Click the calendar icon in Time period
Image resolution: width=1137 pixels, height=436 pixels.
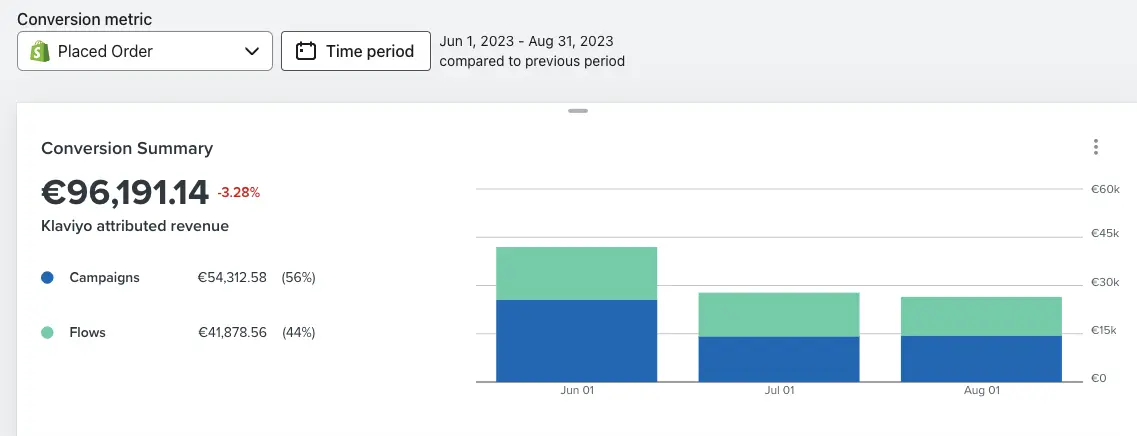[x=307, y=51]
